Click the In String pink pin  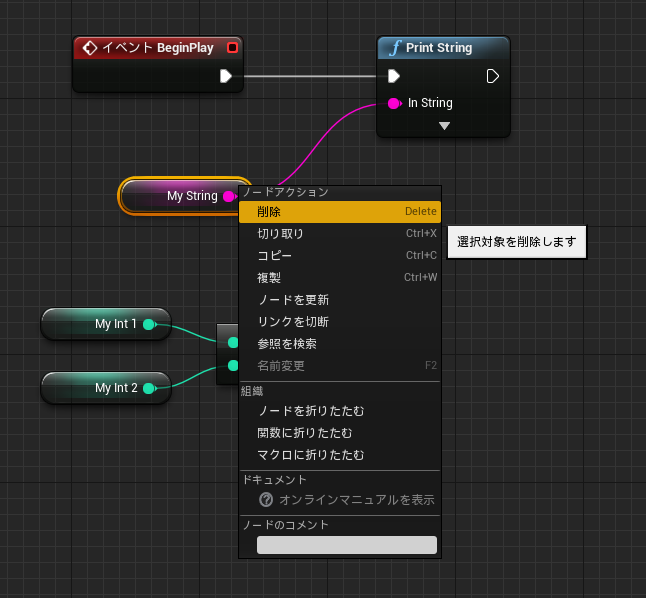[x=394, y=103]
